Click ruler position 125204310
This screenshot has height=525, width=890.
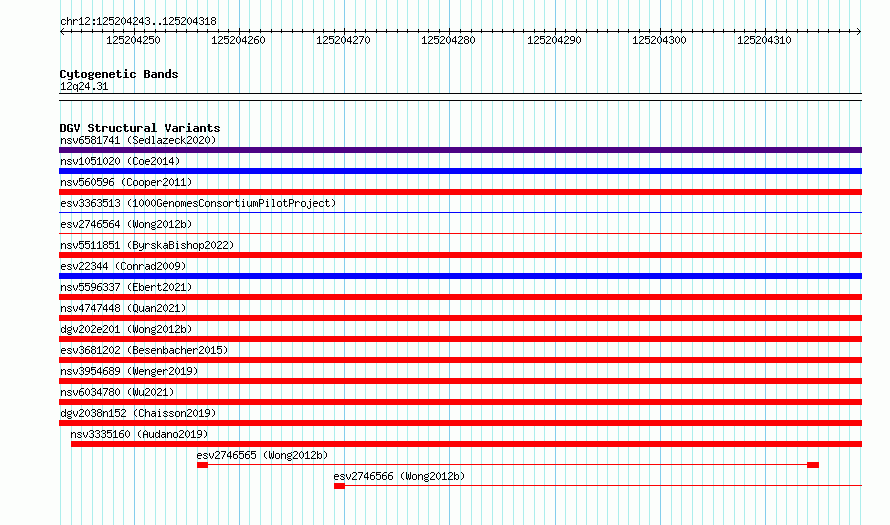click(x=764, y=40)
